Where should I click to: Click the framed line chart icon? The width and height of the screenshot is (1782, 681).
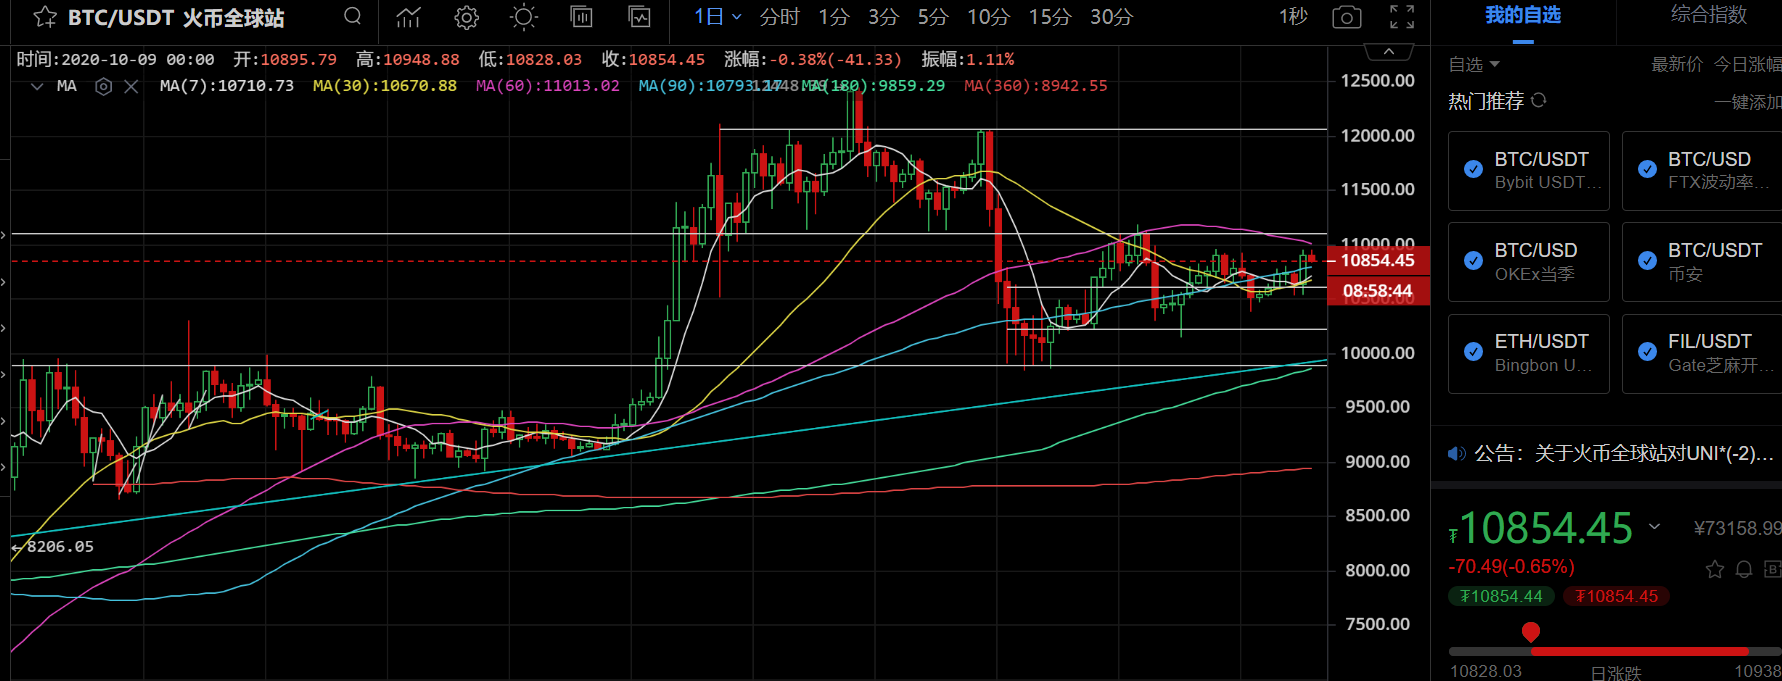point(640,17)
